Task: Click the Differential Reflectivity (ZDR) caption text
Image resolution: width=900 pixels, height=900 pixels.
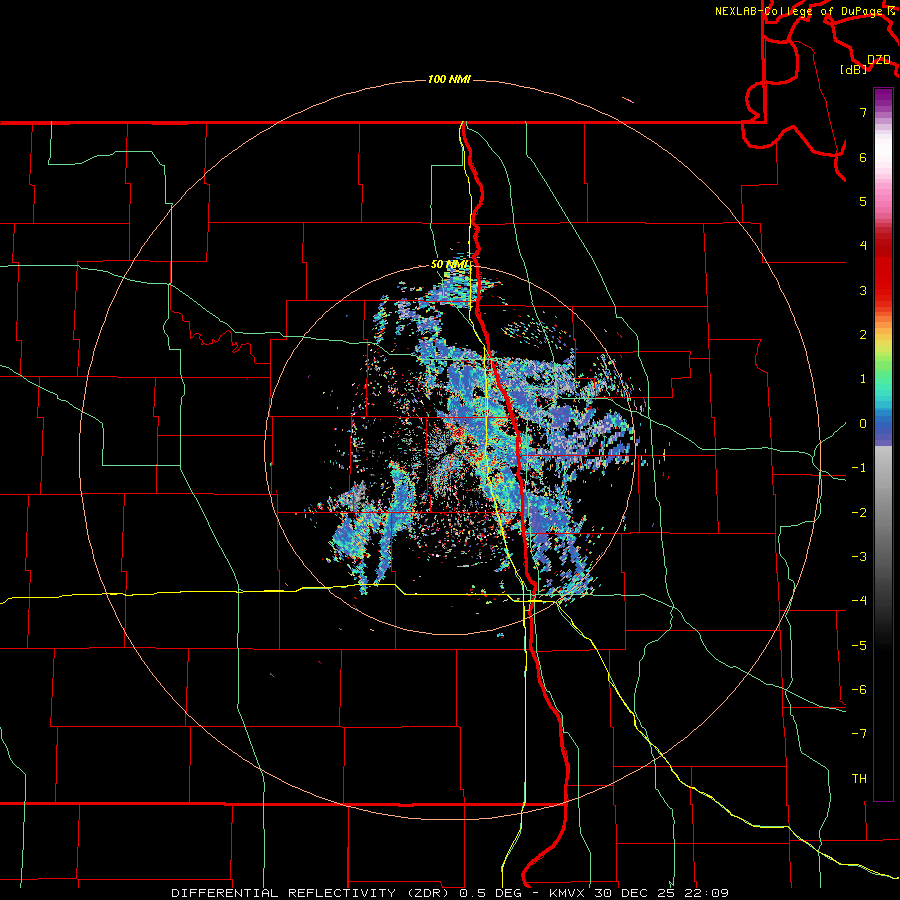Action: point(313,893)
